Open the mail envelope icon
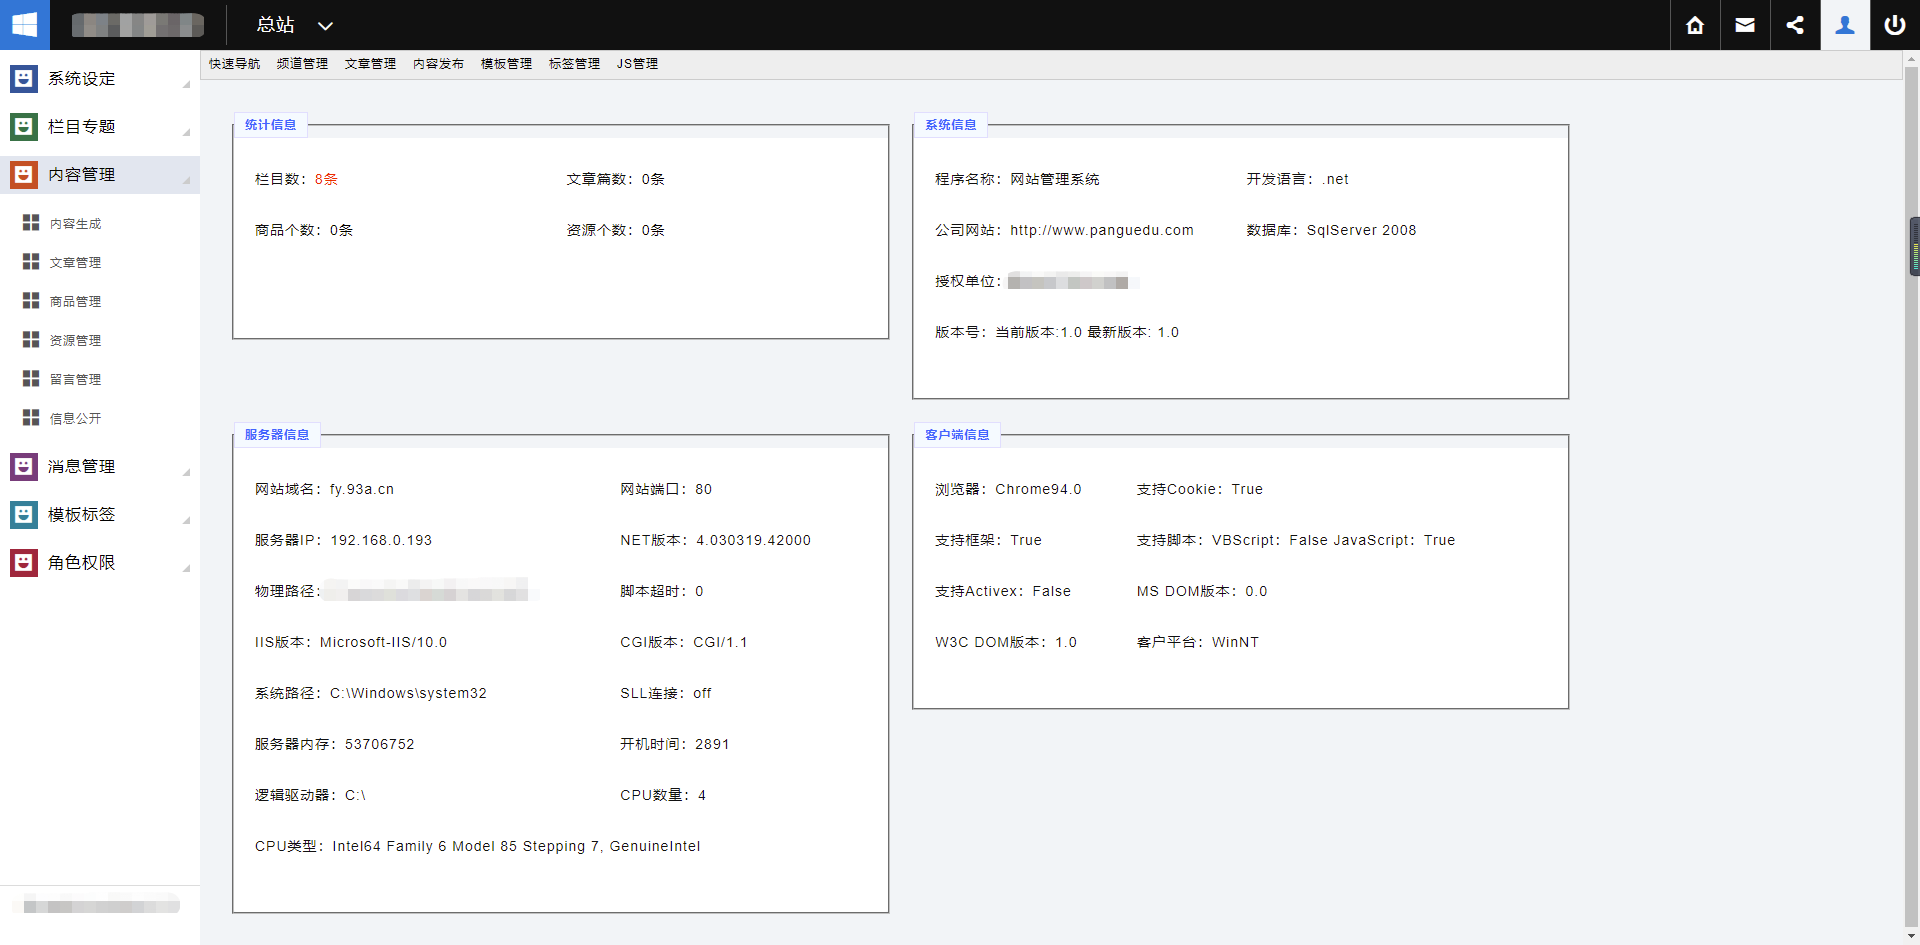Image resolution: width=1920 pixels, height=945 pixels. 1745,25
